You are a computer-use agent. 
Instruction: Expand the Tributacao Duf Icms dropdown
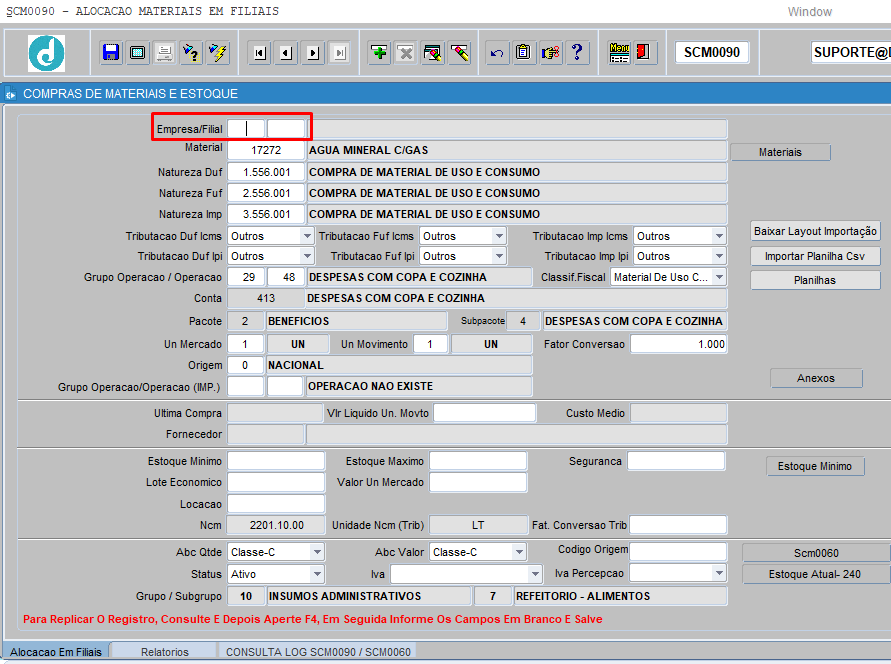point(307,236)
